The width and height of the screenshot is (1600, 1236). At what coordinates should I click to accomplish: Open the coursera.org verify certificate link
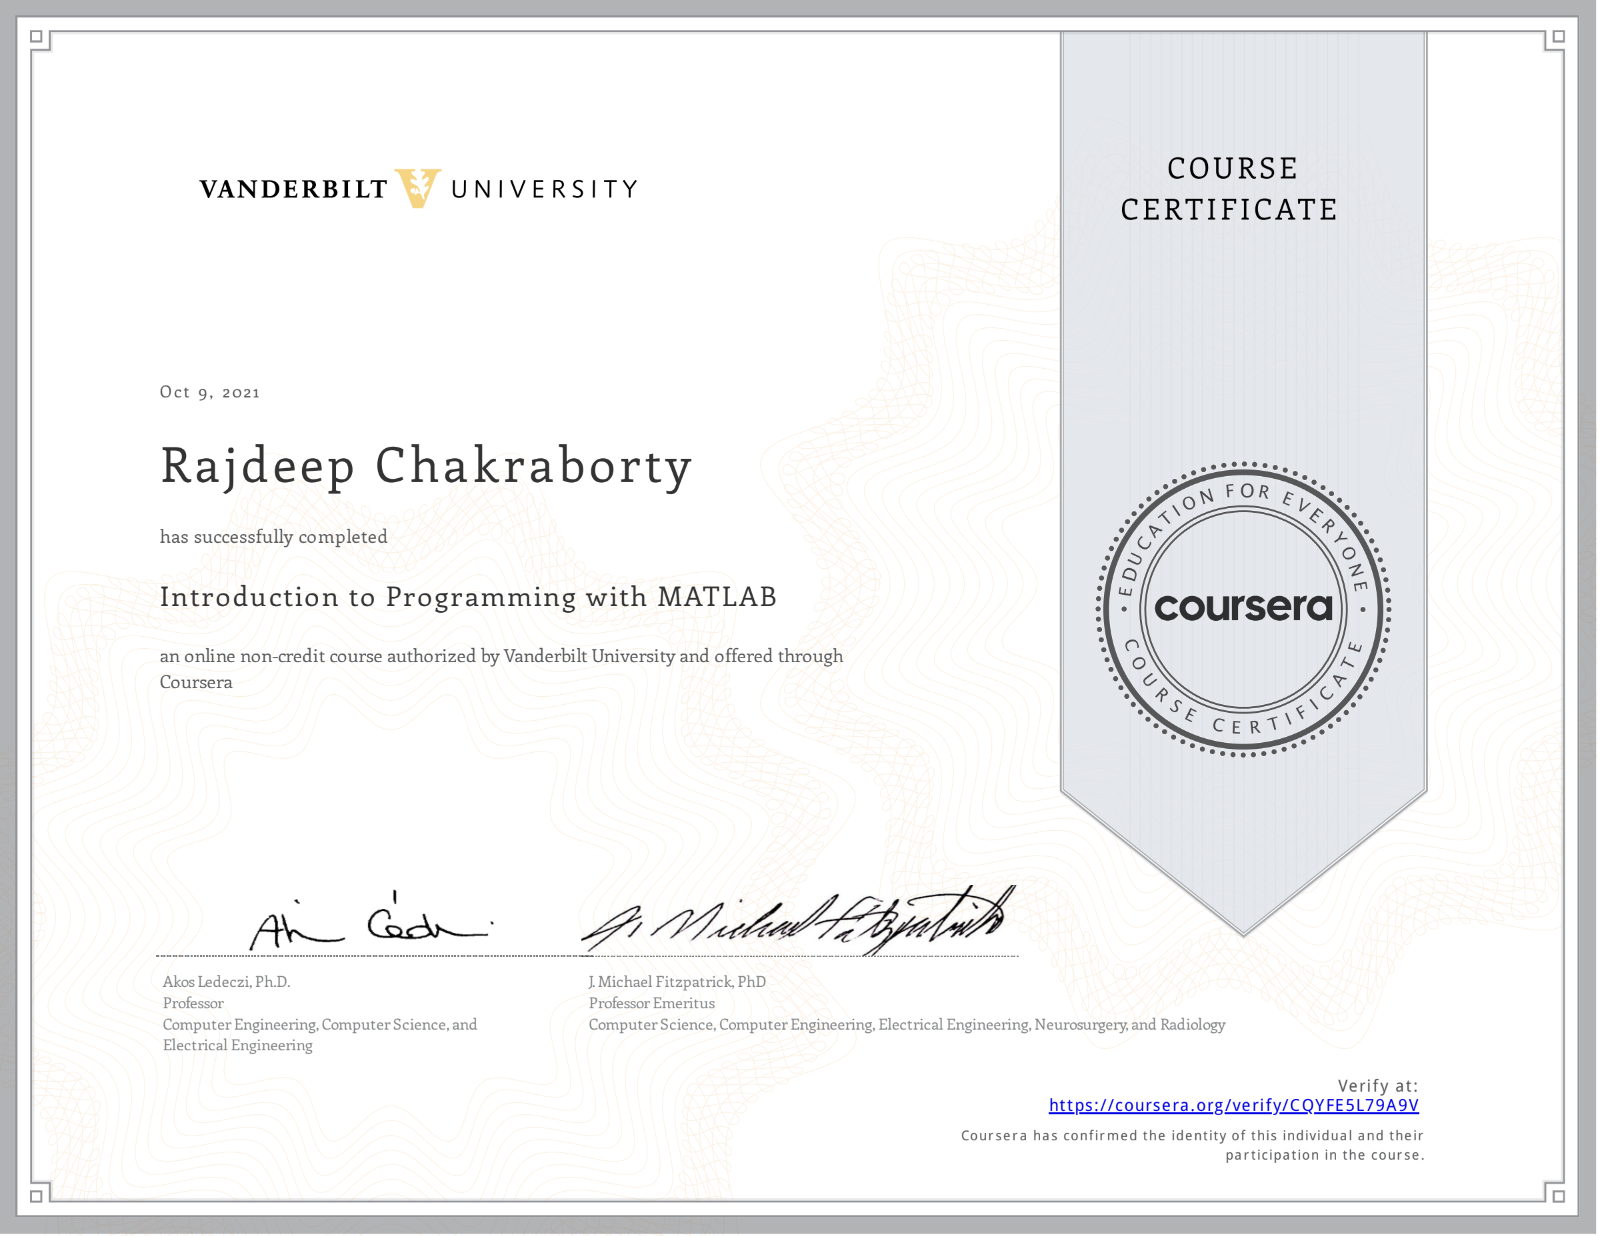(x=1233, y=1105)
